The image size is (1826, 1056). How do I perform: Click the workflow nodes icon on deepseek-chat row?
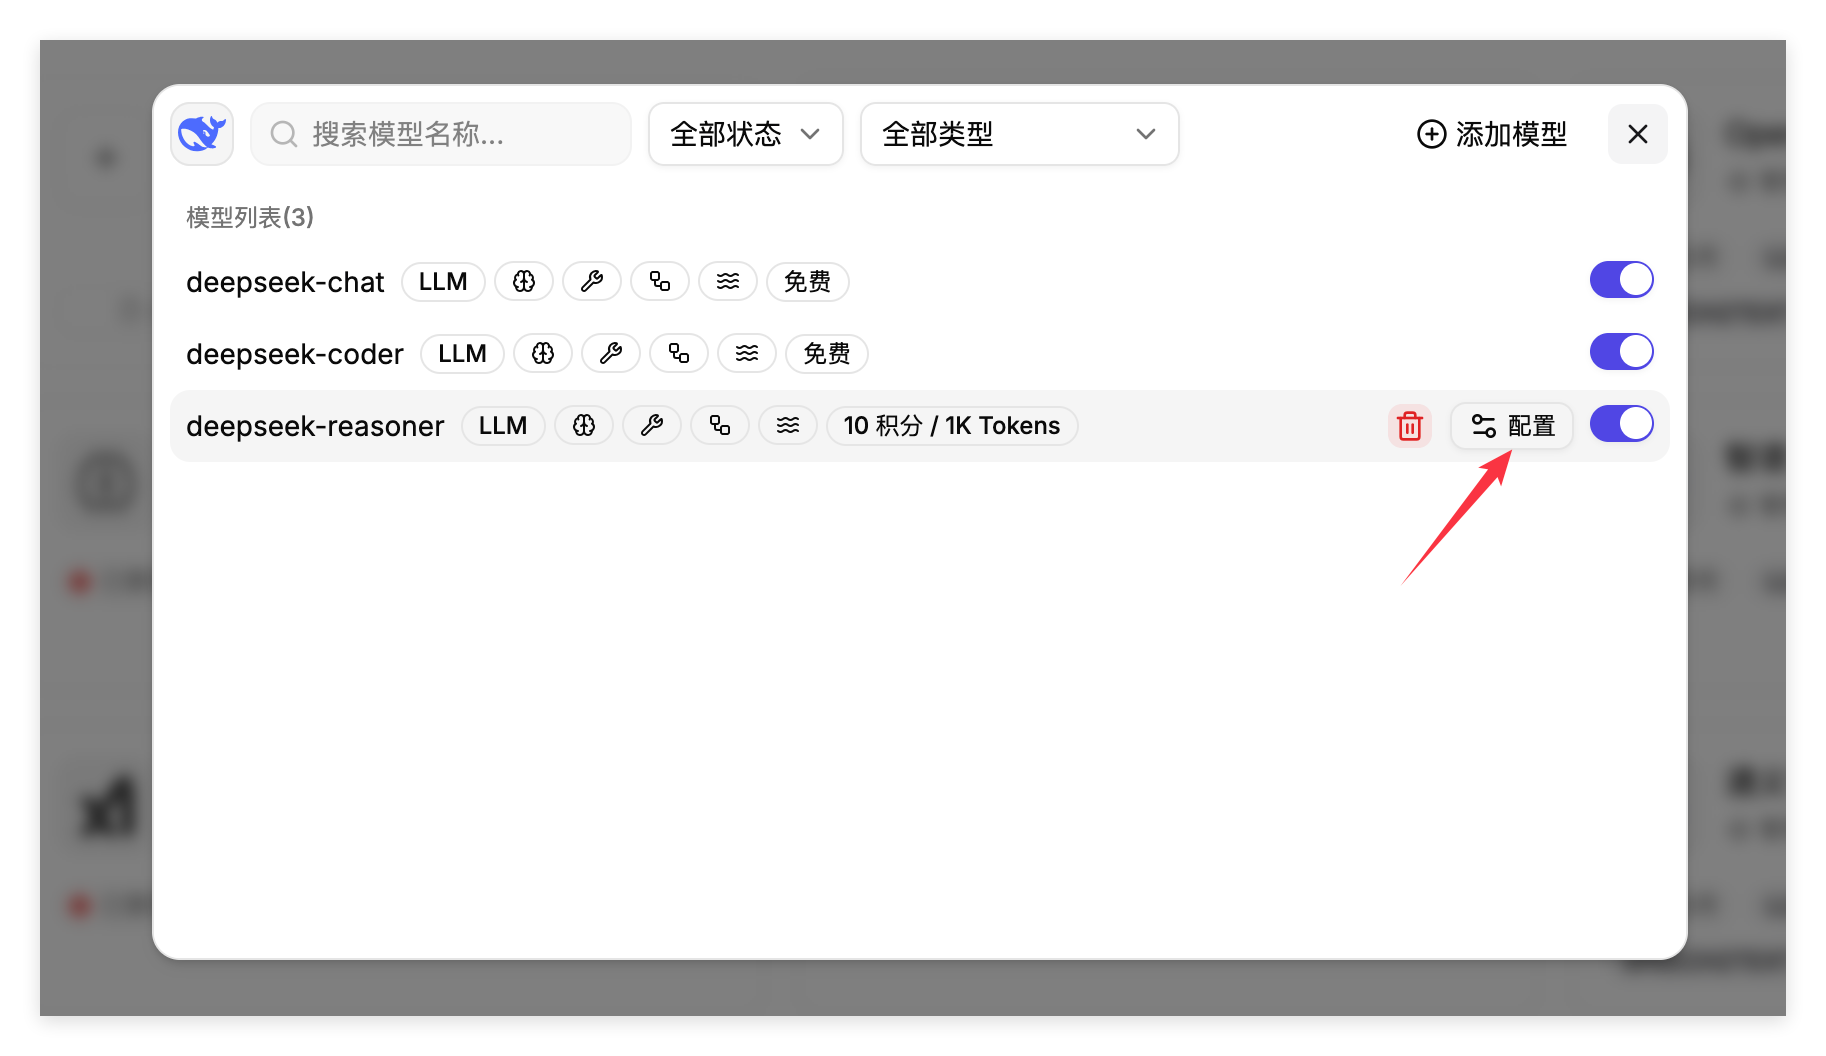(660, 282)
